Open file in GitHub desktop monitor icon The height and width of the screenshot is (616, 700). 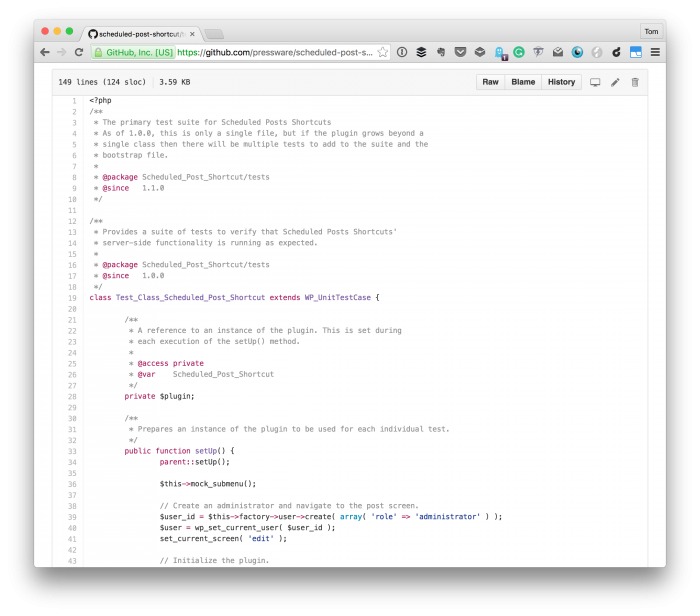pos(595,82)
